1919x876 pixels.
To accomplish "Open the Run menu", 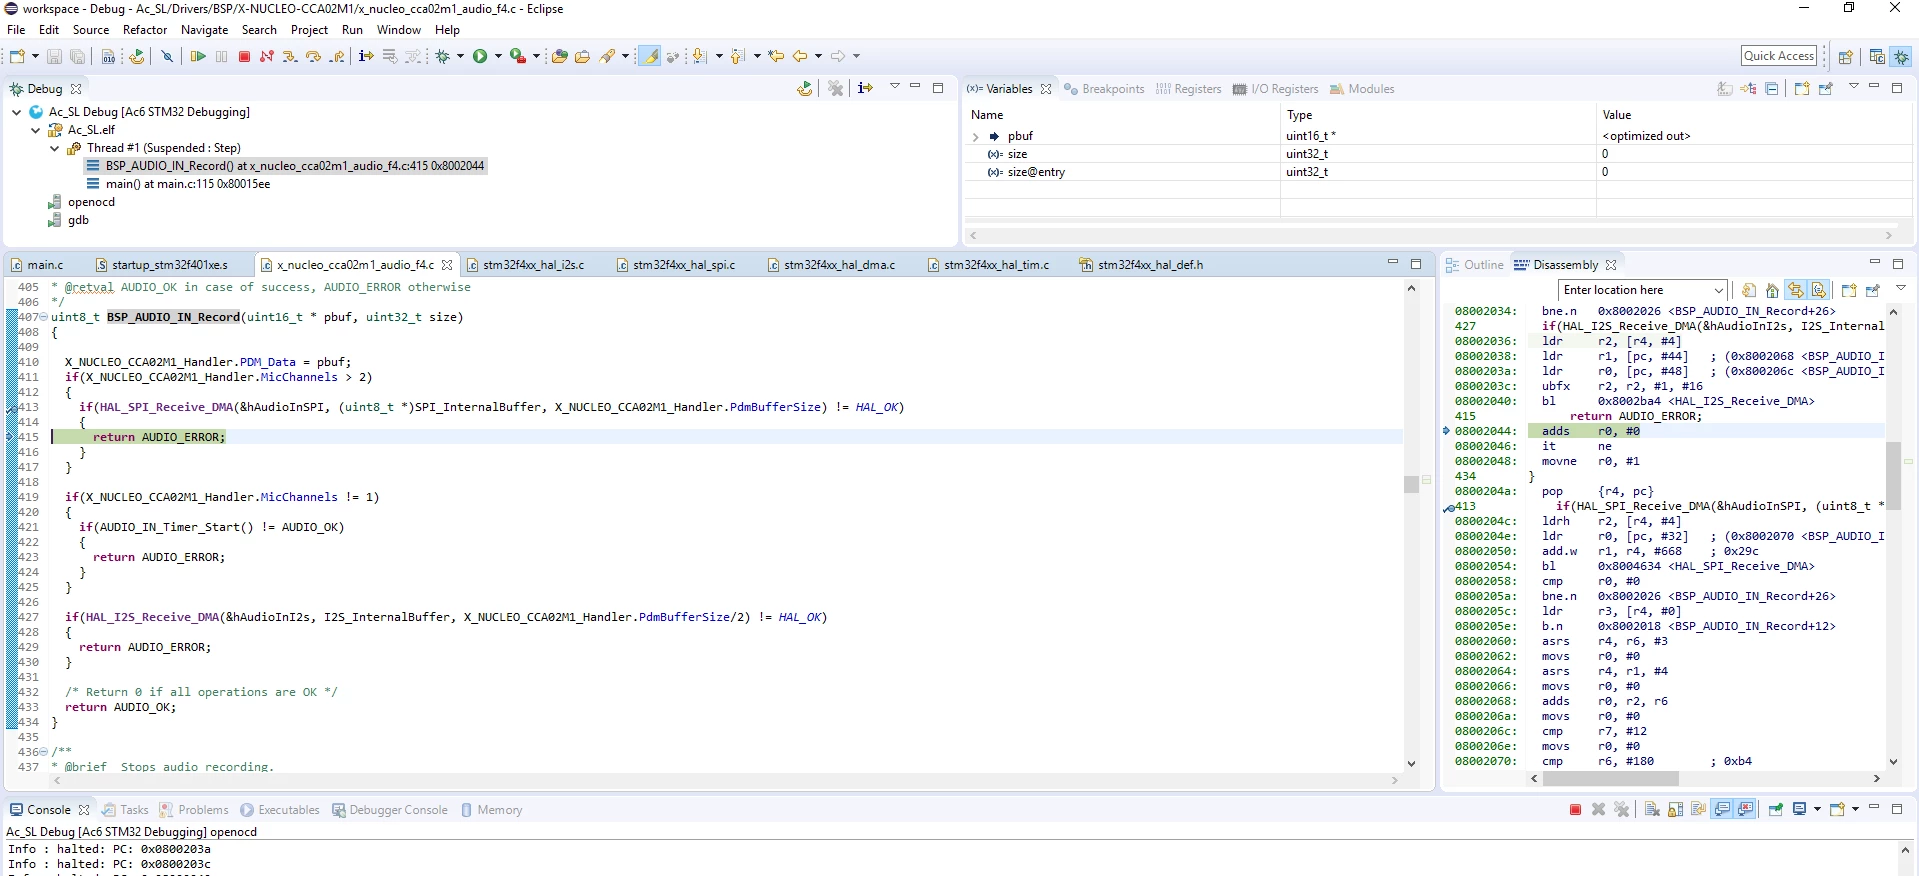I will pos(352,30).
